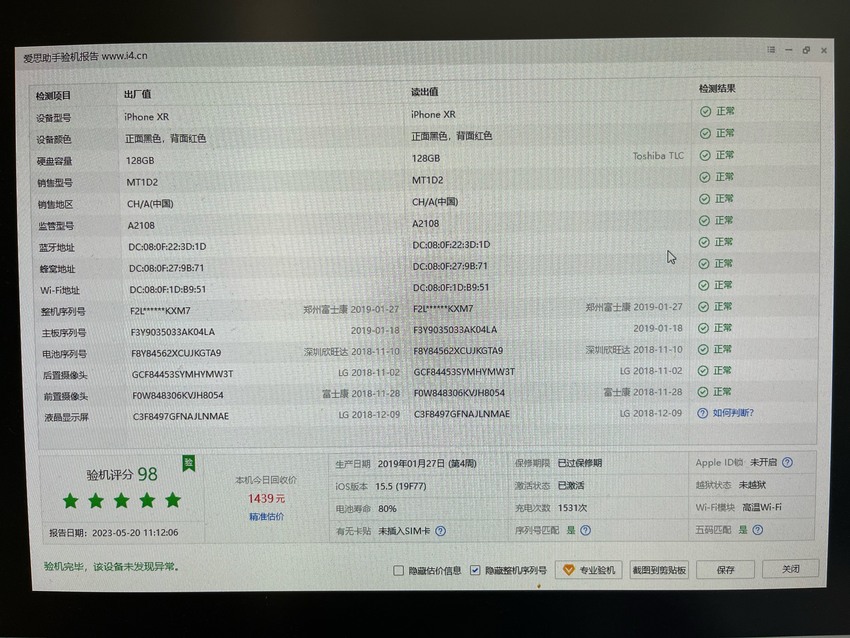Select the Toshiba TLC label
This screenshot has height=638, width=850.
click(x=658, y=156)
